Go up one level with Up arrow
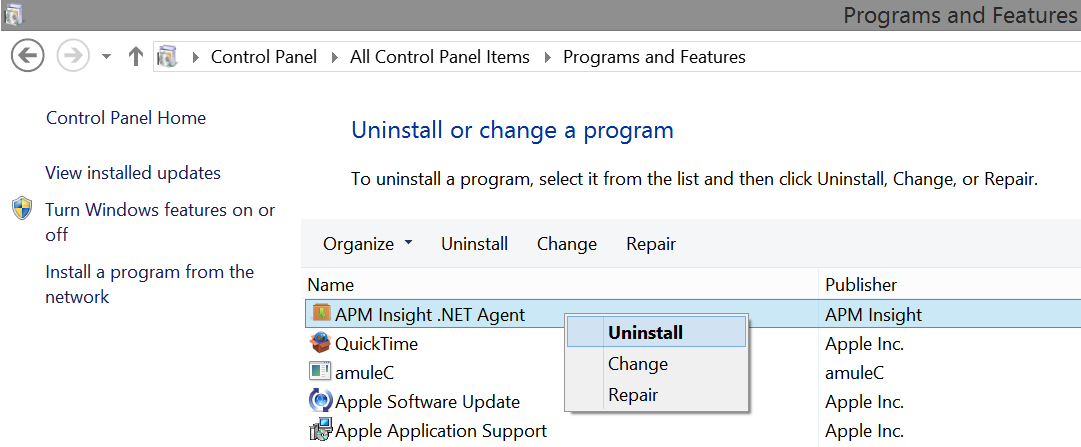This screenshot has height=447, width=1081. 136,57
